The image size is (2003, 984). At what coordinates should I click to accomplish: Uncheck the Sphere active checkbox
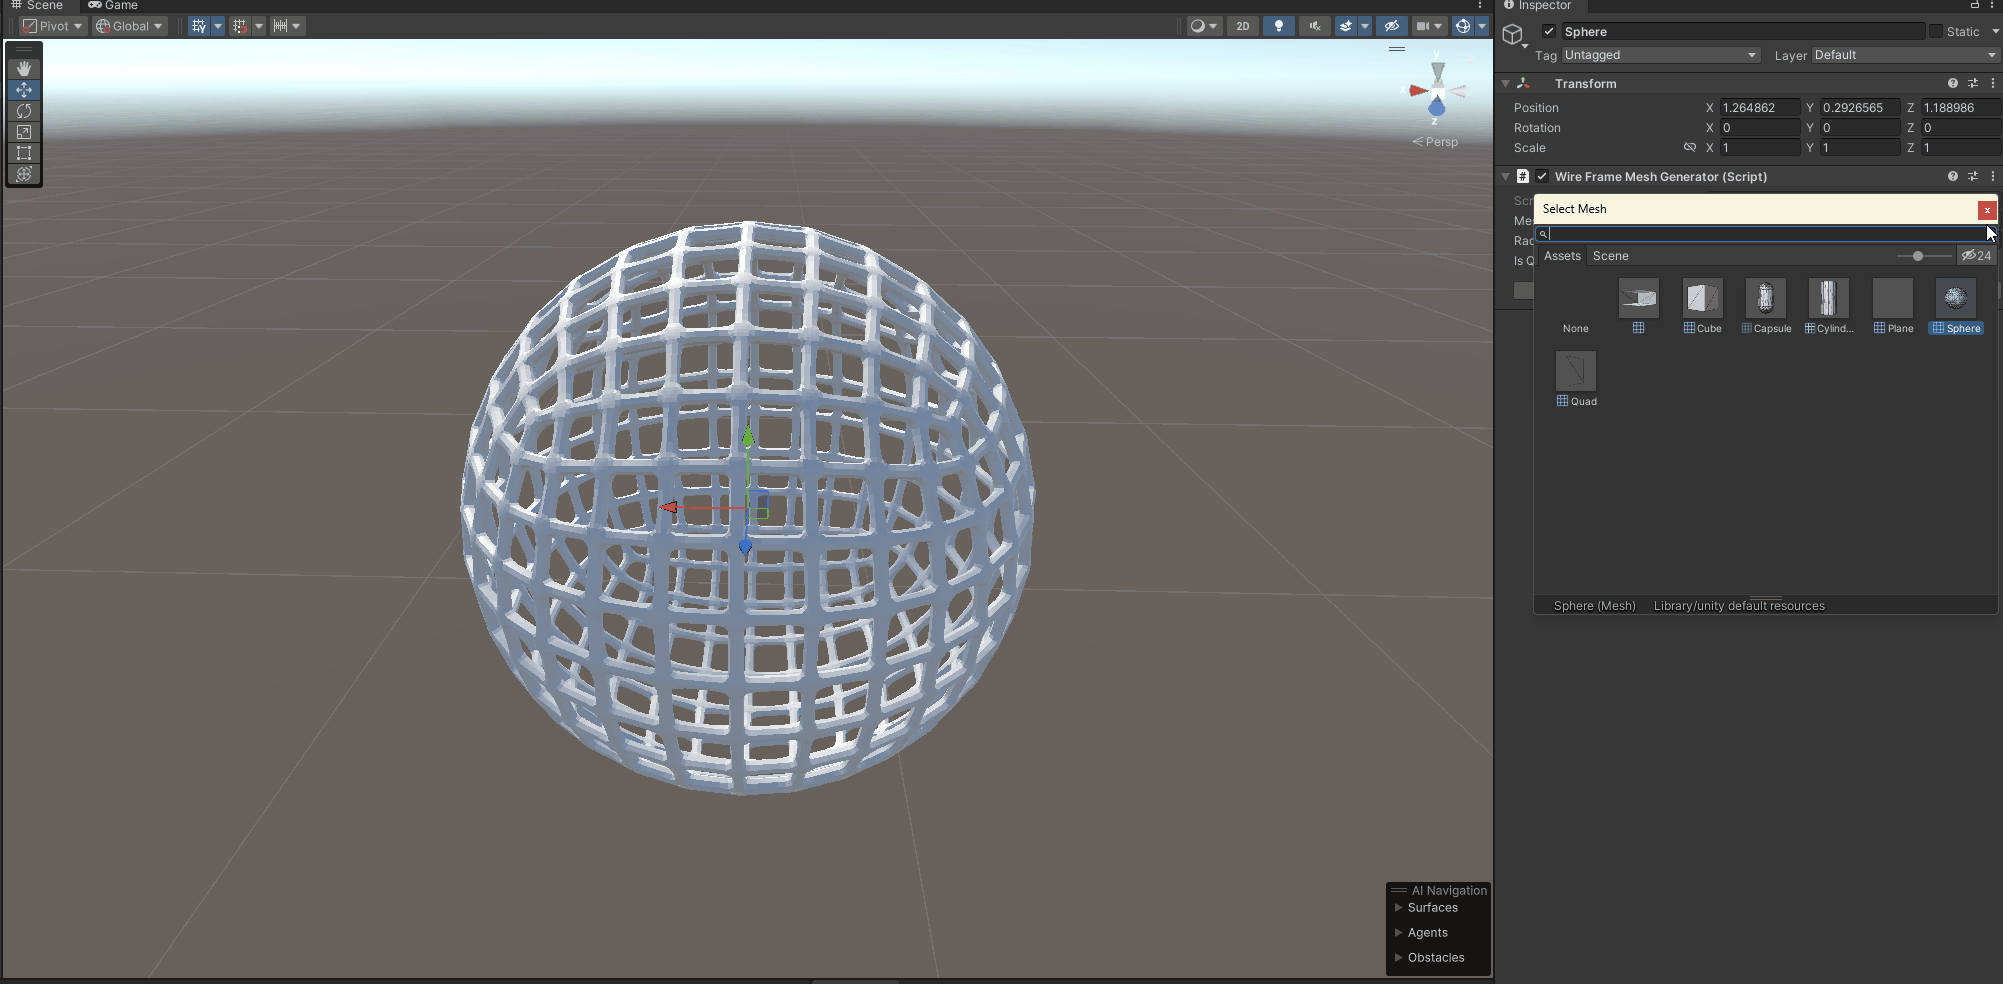[x=1548, y=31]
